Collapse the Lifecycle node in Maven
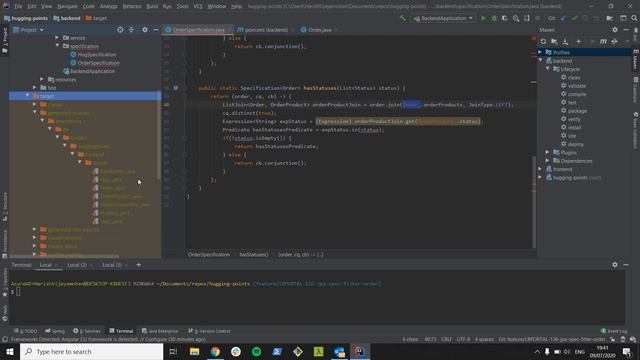Image resolution: width=640 pixels, height=360 pixels. pos(548,69)
